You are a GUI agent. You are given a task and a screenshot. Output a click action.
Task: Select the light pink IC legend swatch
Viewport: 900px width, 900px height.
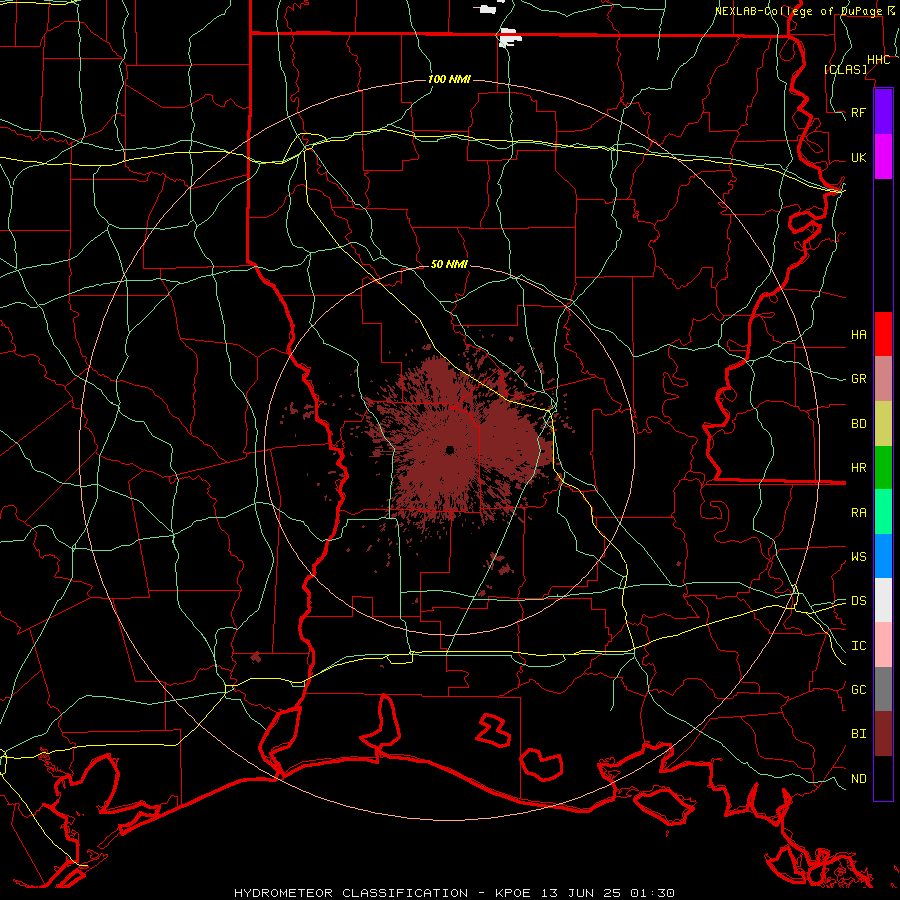(883, 645)
